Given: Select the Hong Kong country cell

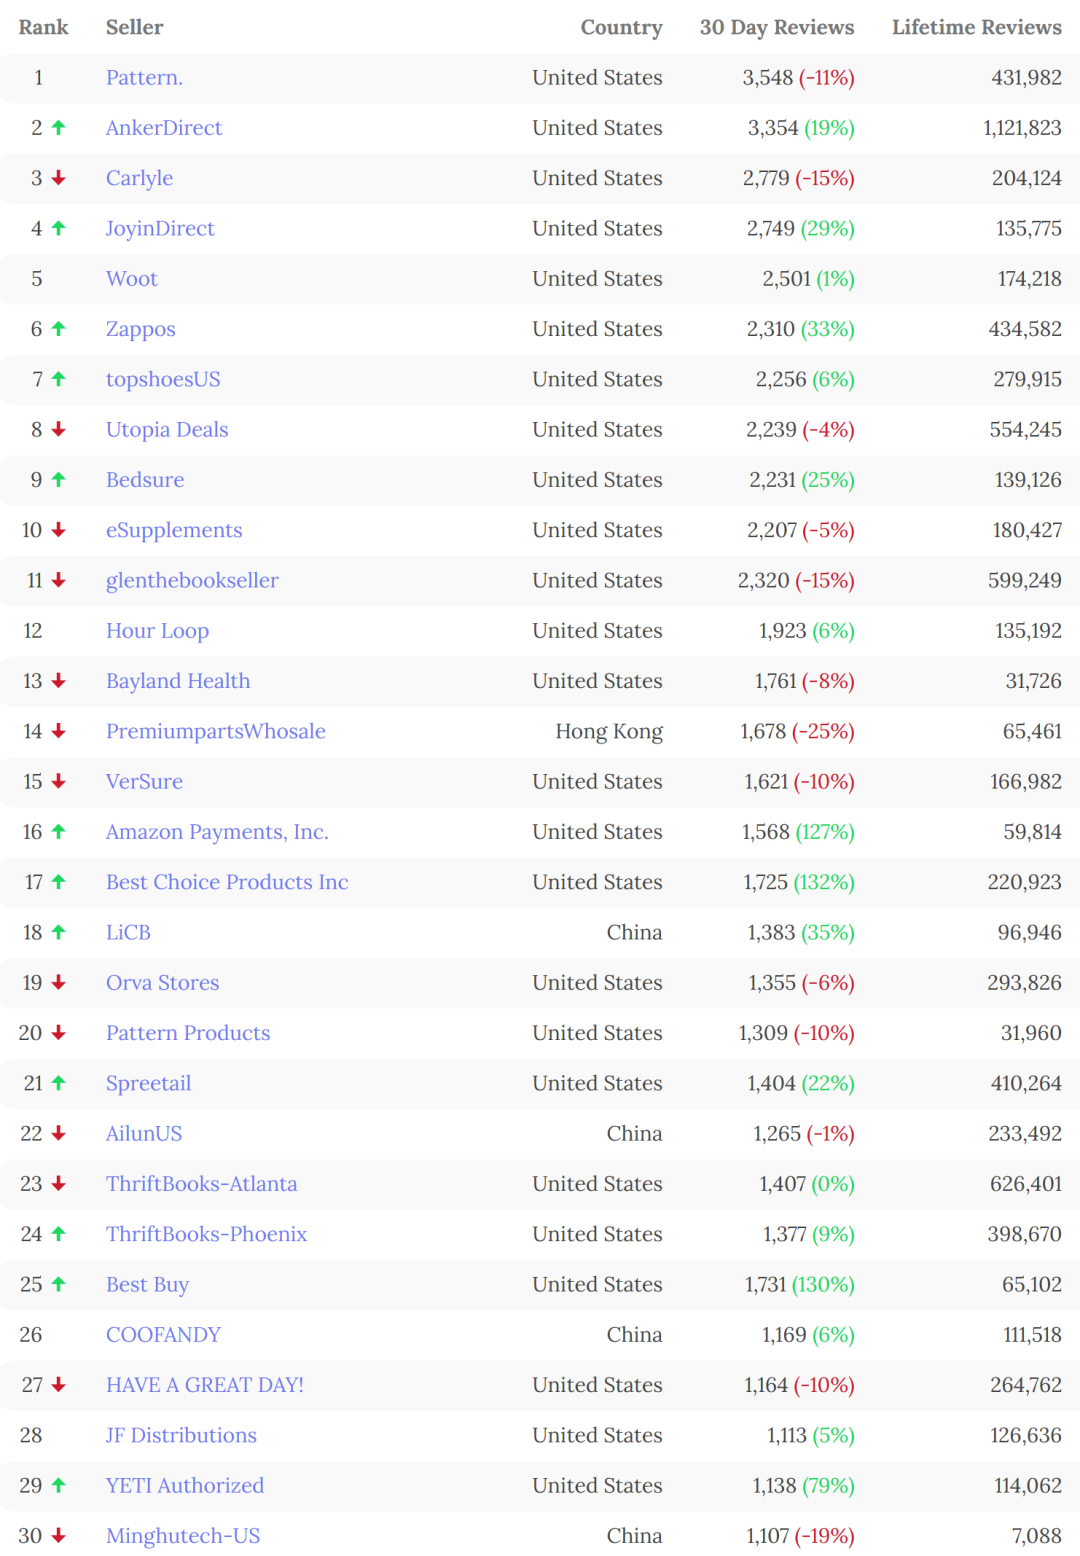Looking at the screenshot, I should point(609,732).
